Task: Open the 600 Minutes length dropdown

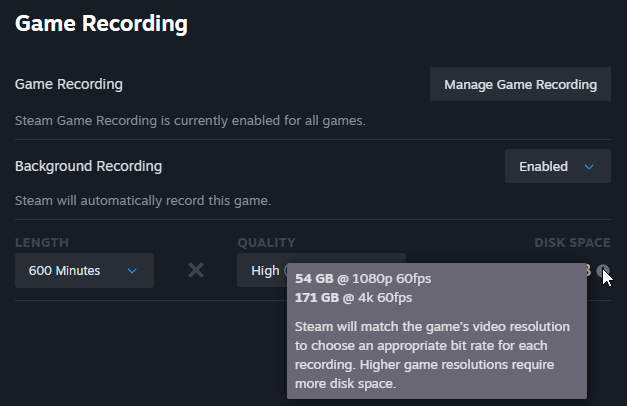Action: click(84, 270)
